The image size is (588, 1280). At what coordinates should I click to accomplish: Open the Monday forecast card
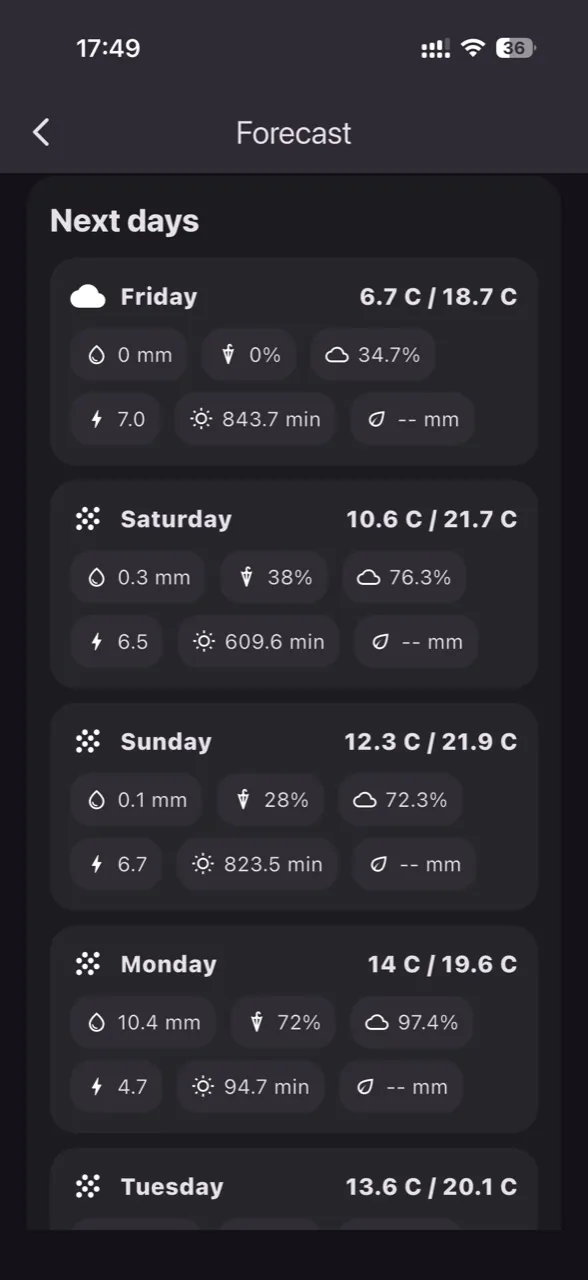(294, 1029)
